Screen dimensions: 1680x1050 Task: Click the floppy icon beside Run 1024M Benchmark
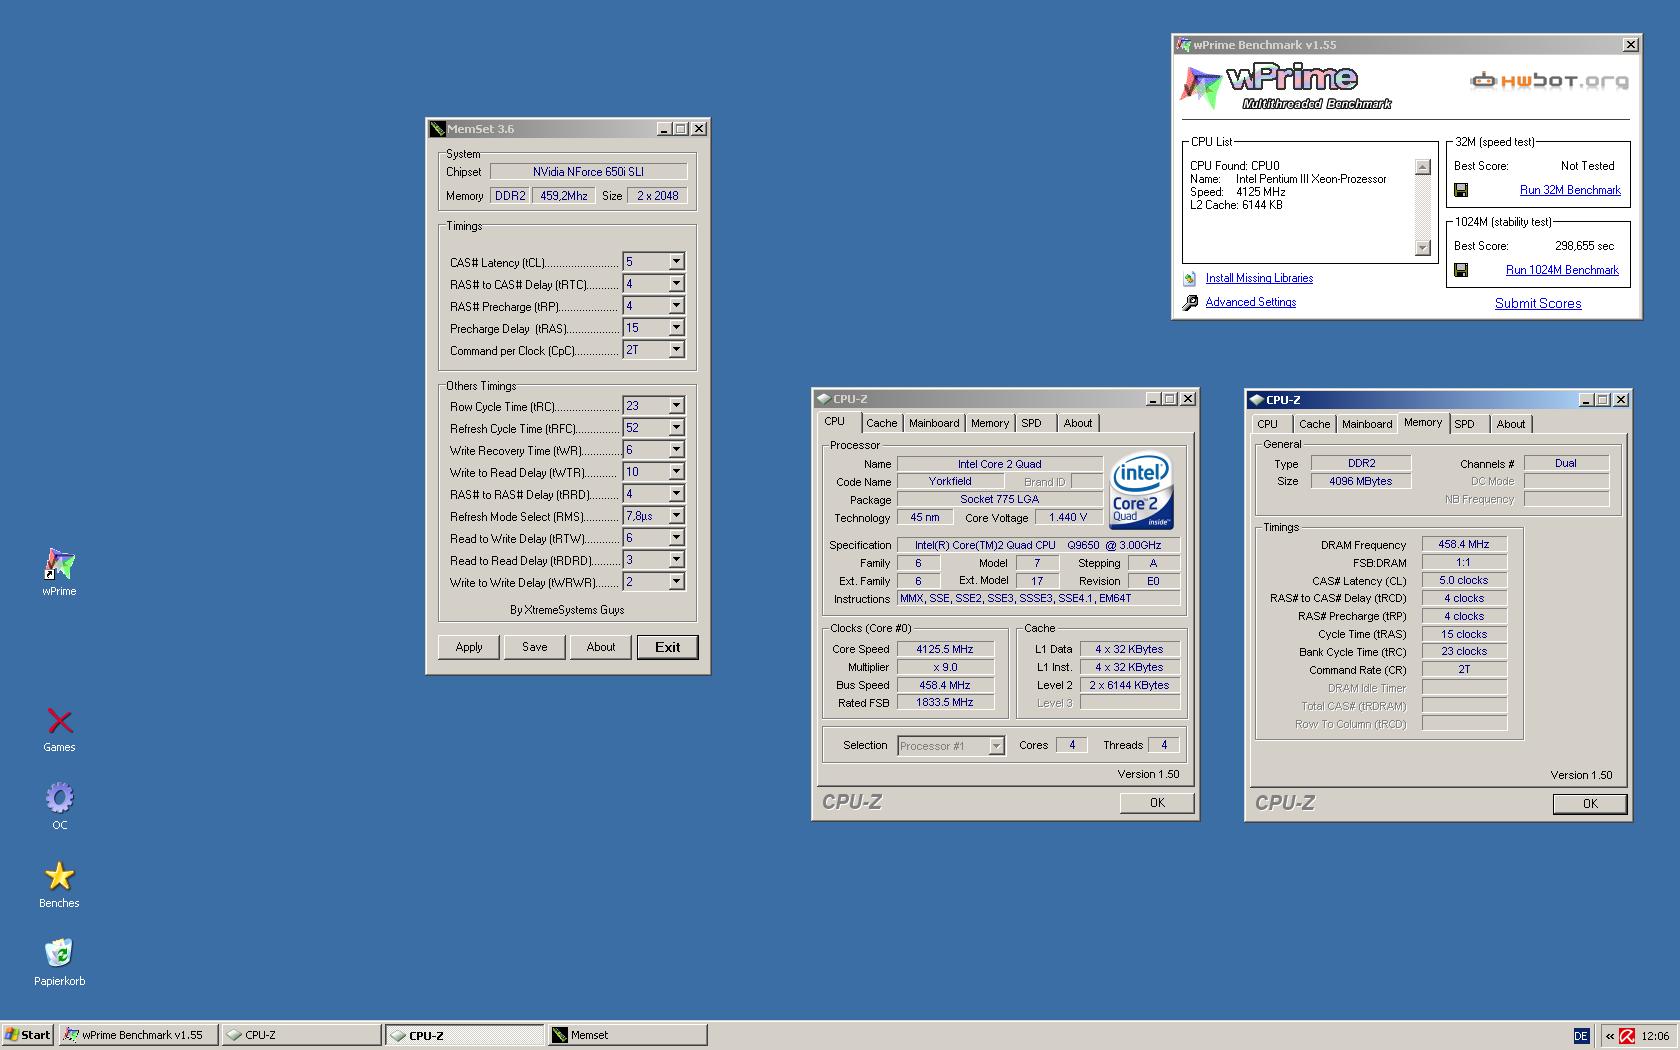[1461, 270]
